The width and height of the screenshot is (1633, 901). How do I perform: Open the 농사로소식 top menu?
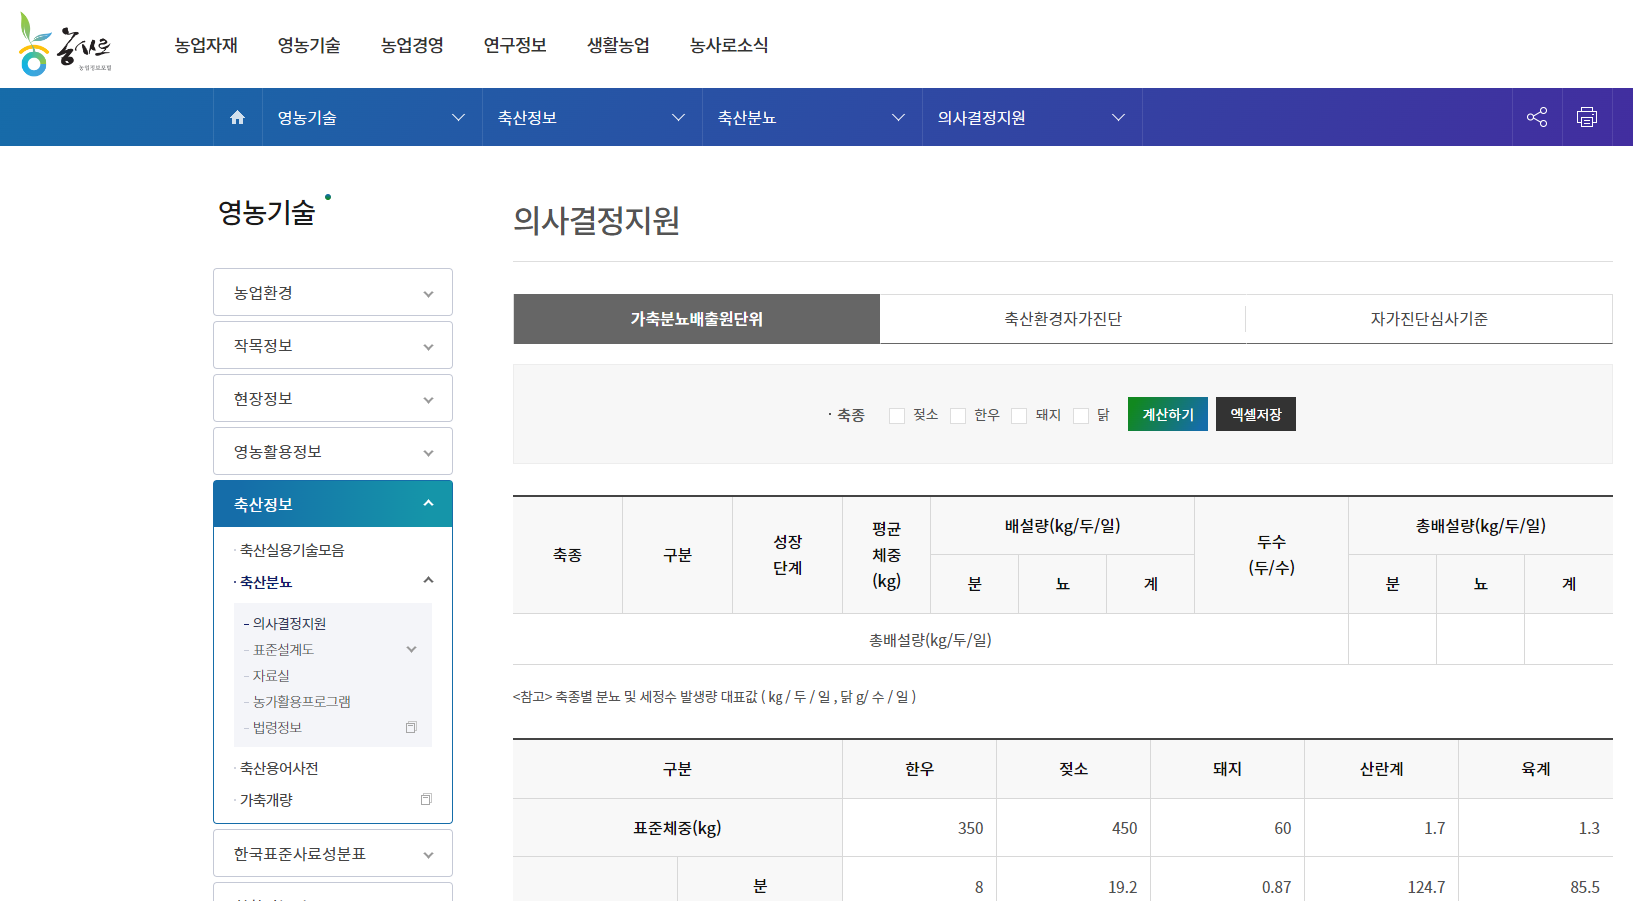[729, 45]
